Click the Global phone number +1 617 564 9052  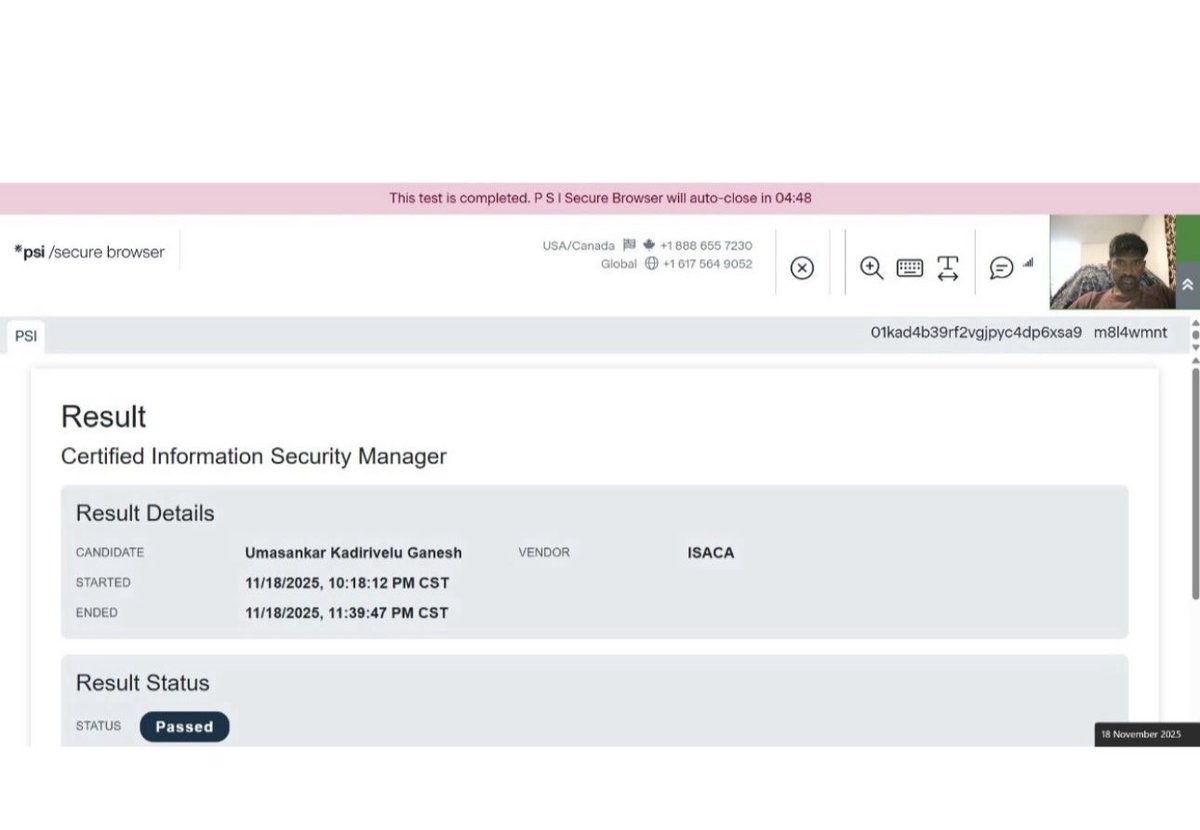pos(707,264)
